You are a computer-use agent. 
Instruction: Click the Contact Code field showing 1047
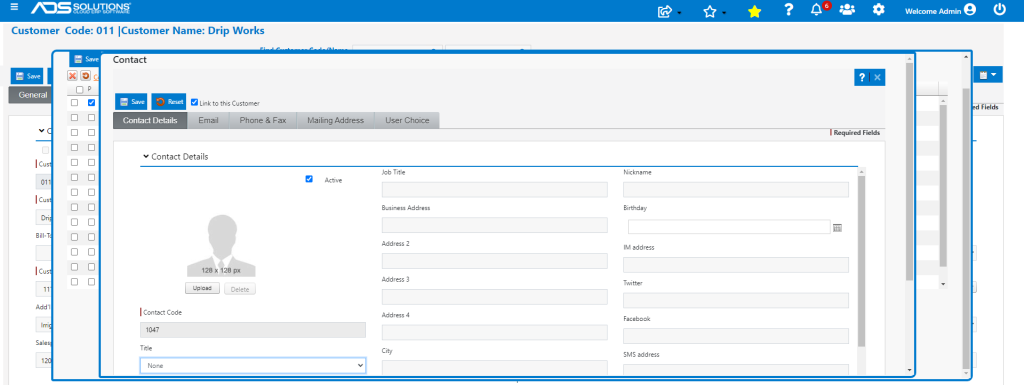click(253, 330)
